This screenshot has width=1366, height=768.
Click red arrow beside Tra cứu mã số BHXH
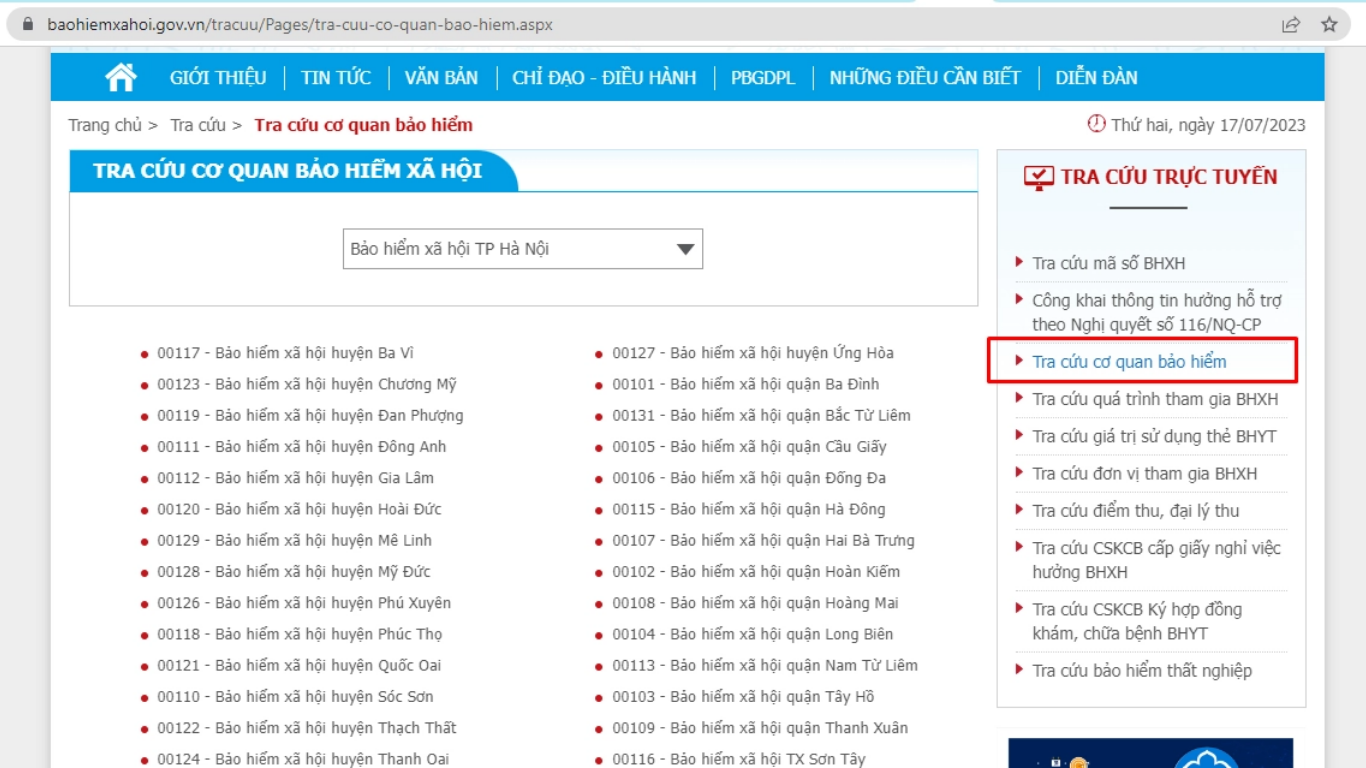(x=1019, y=263)
